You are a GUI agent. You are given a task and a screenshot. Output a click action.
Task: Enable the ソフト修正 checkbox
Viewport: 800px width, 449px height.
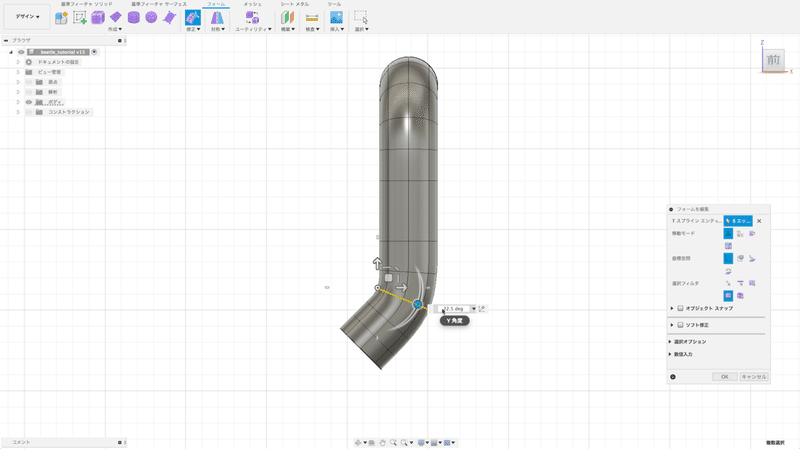pyautogui.click(x=680, y=325)
